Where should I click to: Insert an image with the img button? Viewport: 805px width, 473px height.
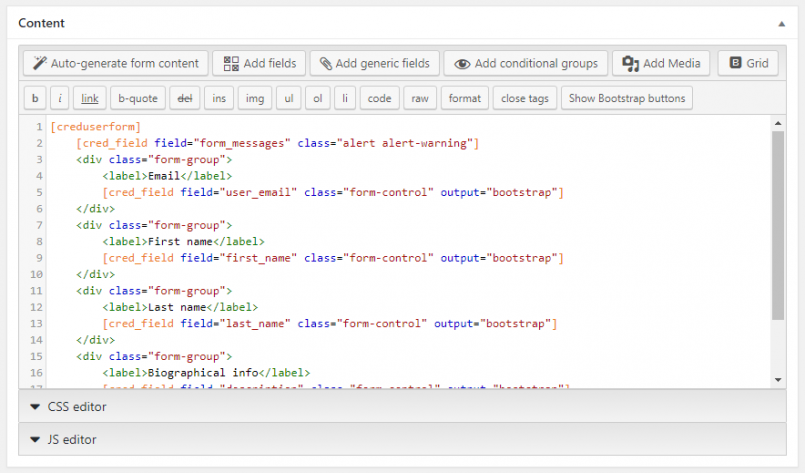255,98
